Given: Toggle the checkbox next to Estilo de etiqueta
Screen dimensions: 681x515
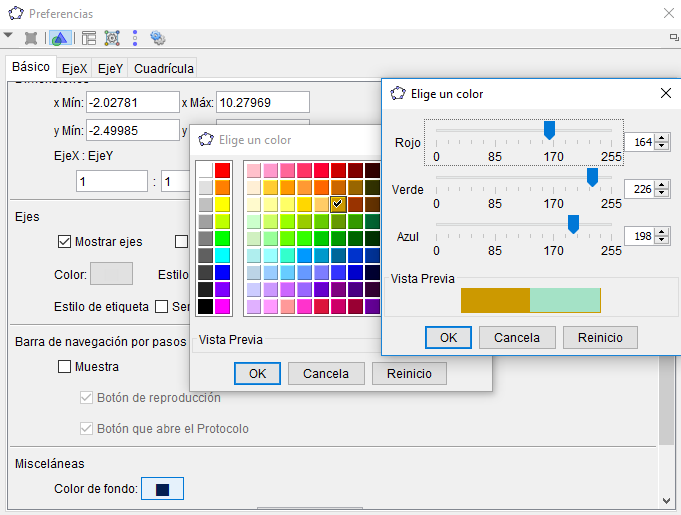Looking at the screenshot, I should [x=162, y=307].
